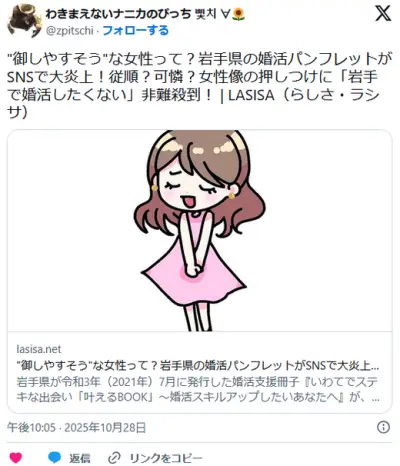Screen dimensions: 400x466
Task: Click the chain link copy icon
Action: click(115, 457)
